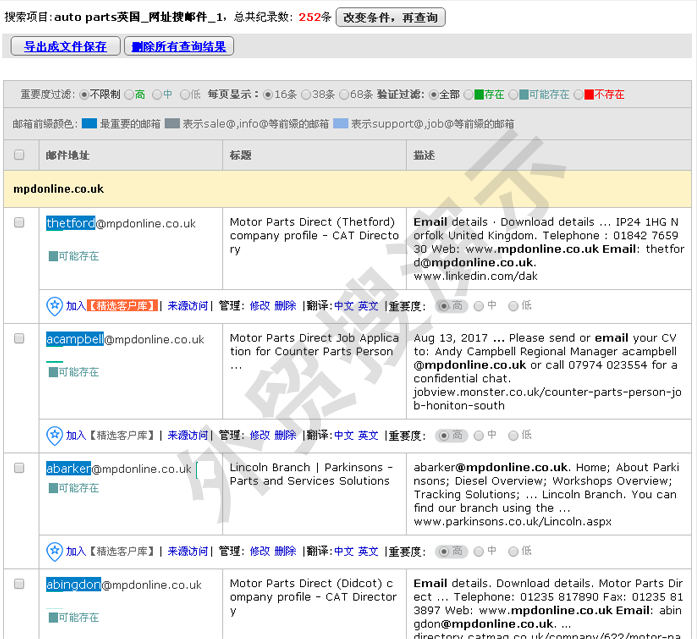This screenshot has width=697, height=639.
Task: Open 来源访问 link in acampbell row
Action: click(x=188, y=435)
